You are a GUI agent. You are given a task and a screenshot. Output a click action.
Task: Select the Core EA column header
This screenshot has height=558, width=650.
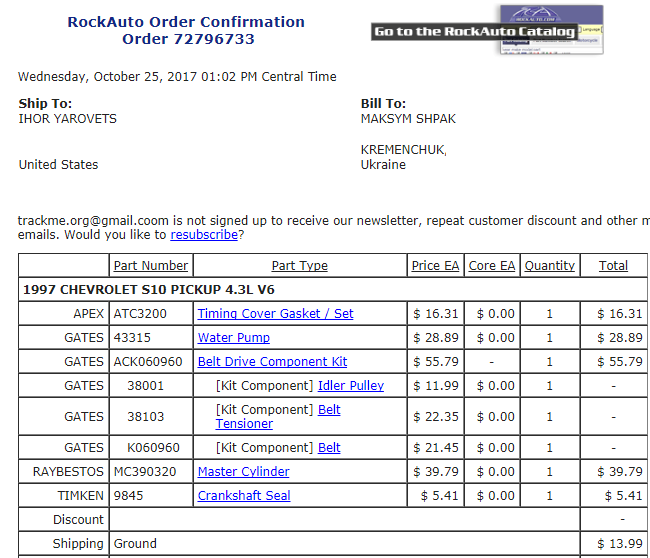[x=492, y=265]
